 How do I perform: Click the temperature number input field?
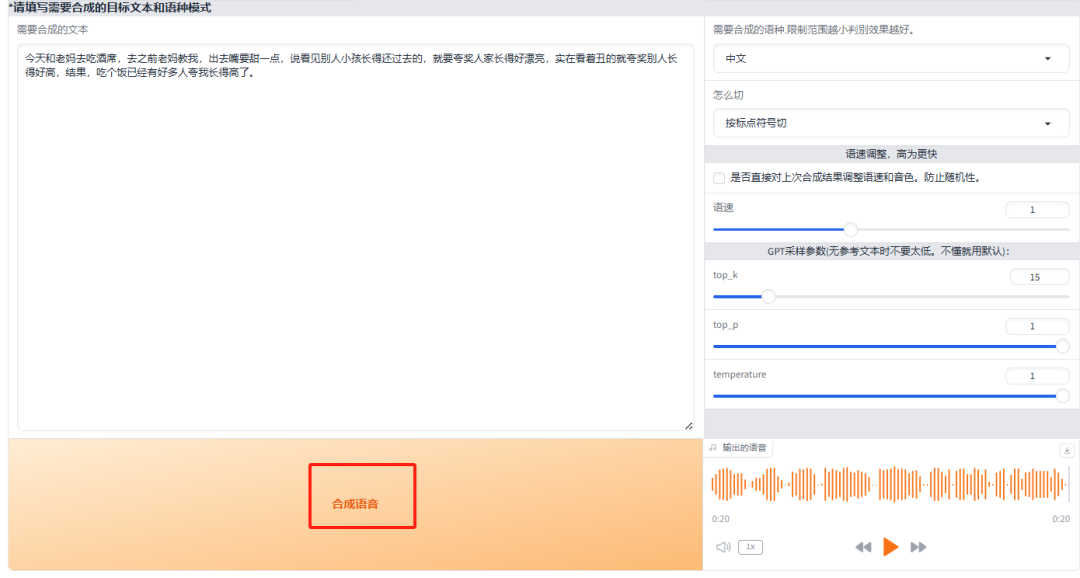point(1037,375)
